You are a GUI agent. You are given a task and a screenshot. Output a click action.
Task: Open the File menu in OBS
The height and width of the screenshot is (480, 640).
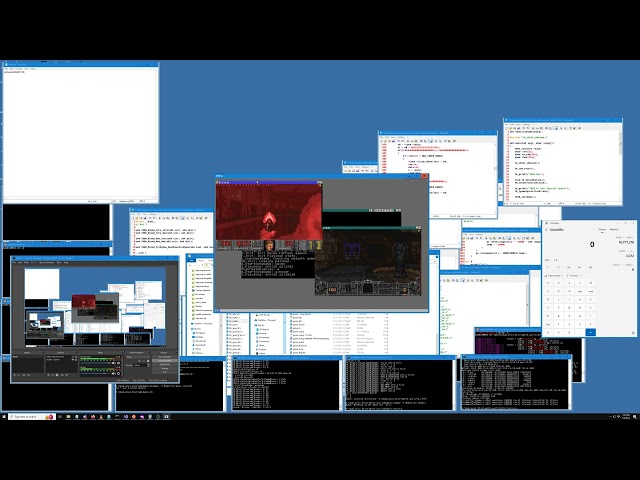(x=14, y=262)
